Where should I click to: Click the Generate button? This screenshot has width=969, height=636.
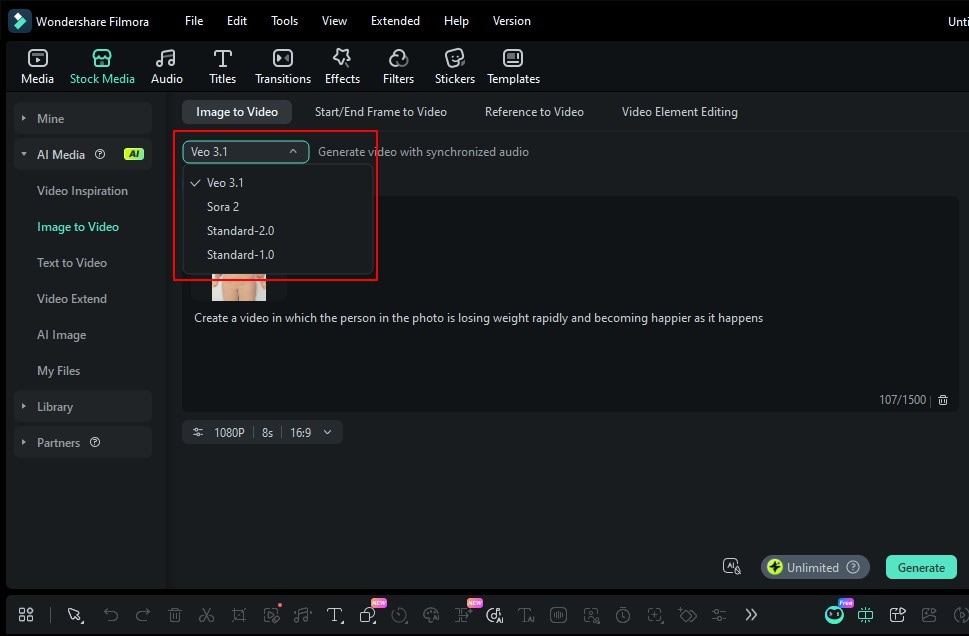coord(920,566)
